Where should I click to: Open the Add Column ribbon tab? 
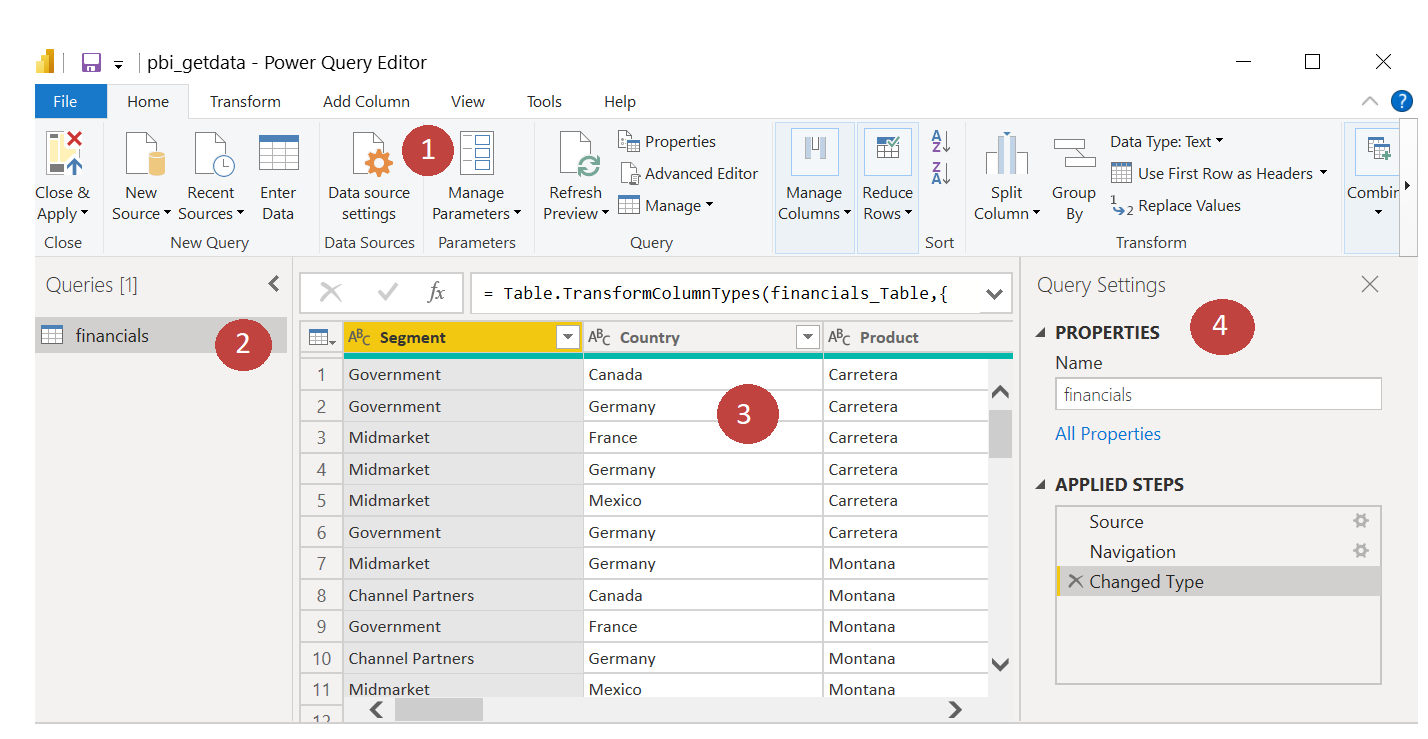click(x=366, y=101)
